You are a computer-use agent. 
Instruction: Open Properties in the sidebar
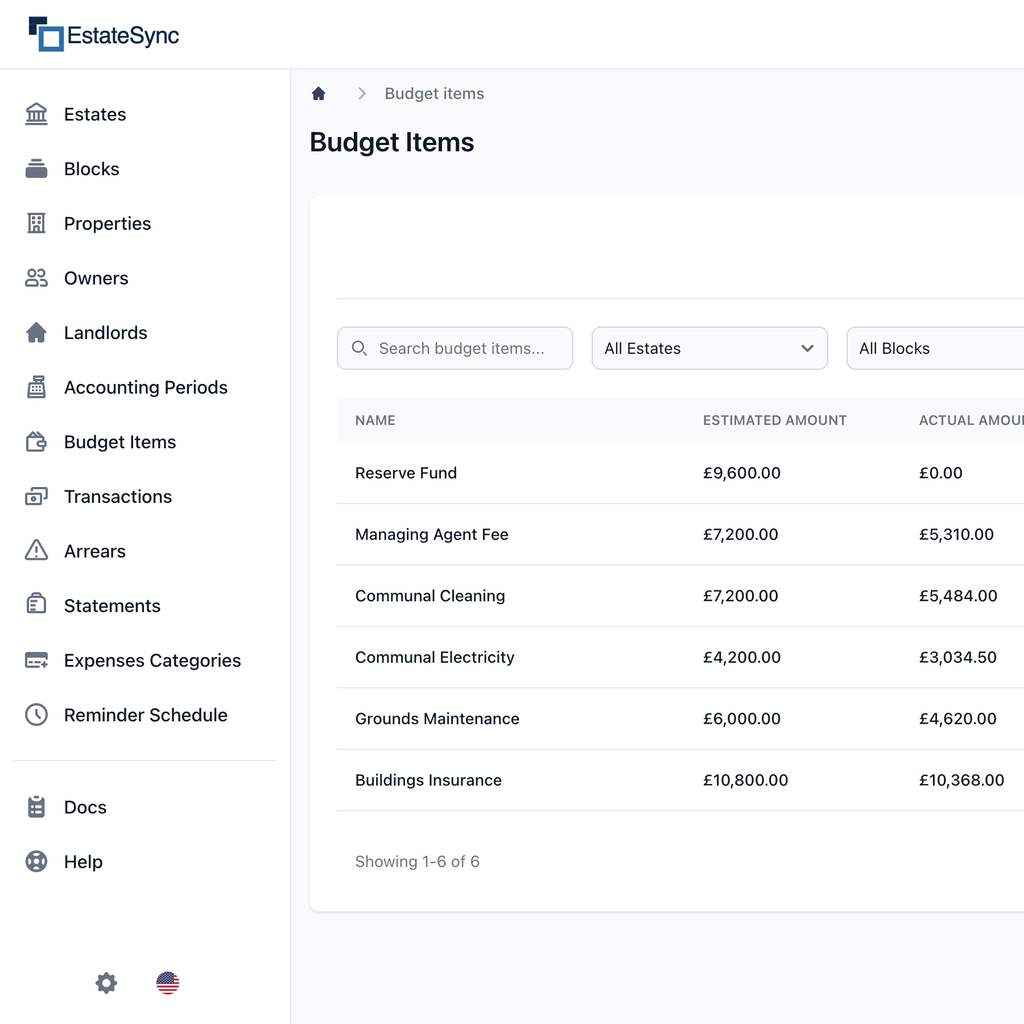(108, 224)
